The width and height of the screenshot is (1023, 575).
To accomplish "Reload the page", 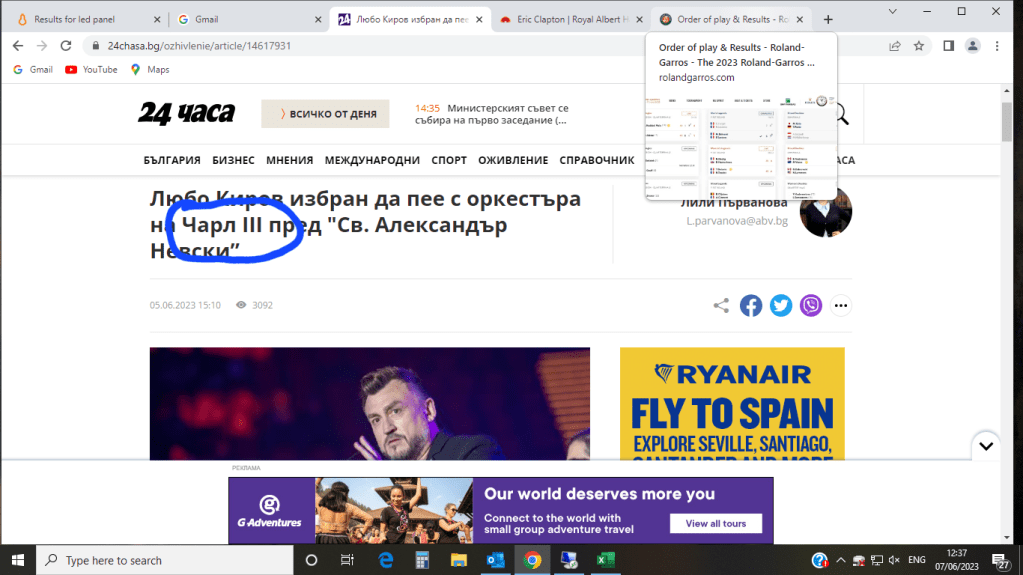I will tap(66, 46).
